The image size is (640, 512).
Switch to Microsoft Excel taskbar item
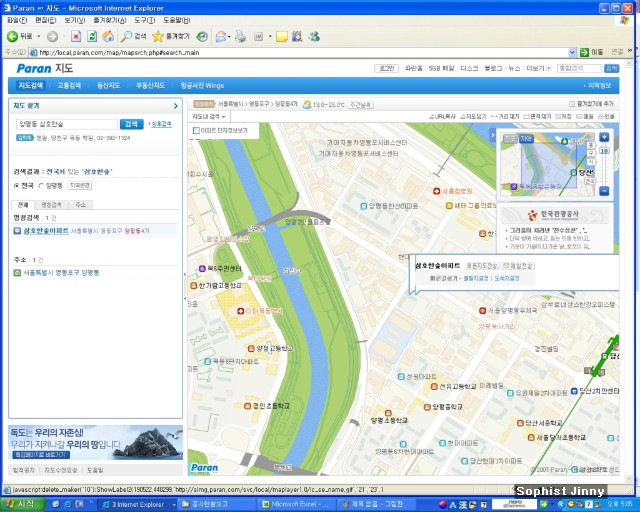point(296,505)
